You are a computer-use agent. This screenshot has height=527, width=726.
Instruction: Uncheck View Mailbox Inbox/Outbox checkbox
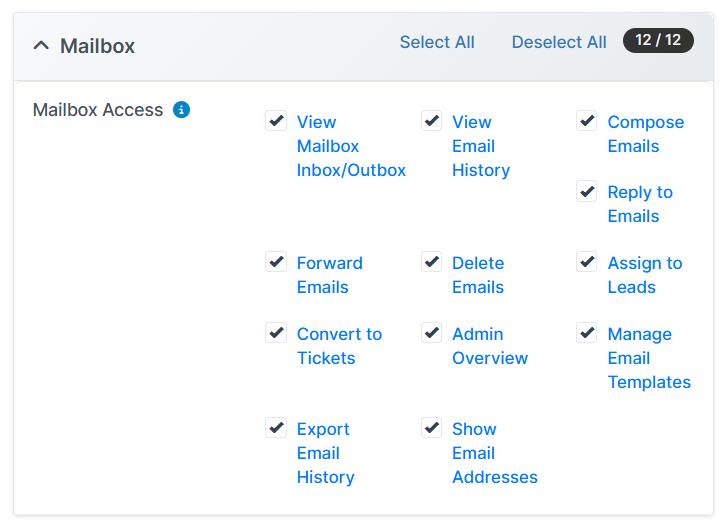pyautogui.click(x=276, y=121)
